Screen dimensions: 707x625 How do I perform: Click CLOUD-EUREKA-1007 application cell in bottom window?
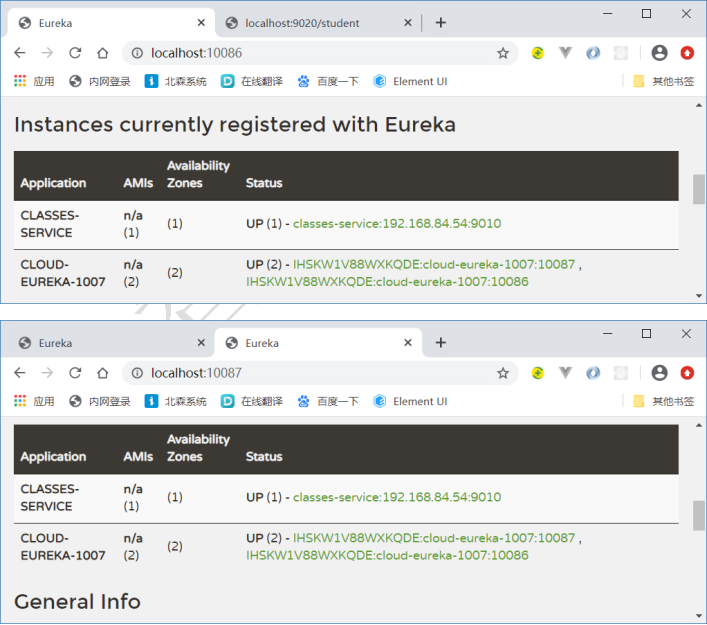[63, 547]
